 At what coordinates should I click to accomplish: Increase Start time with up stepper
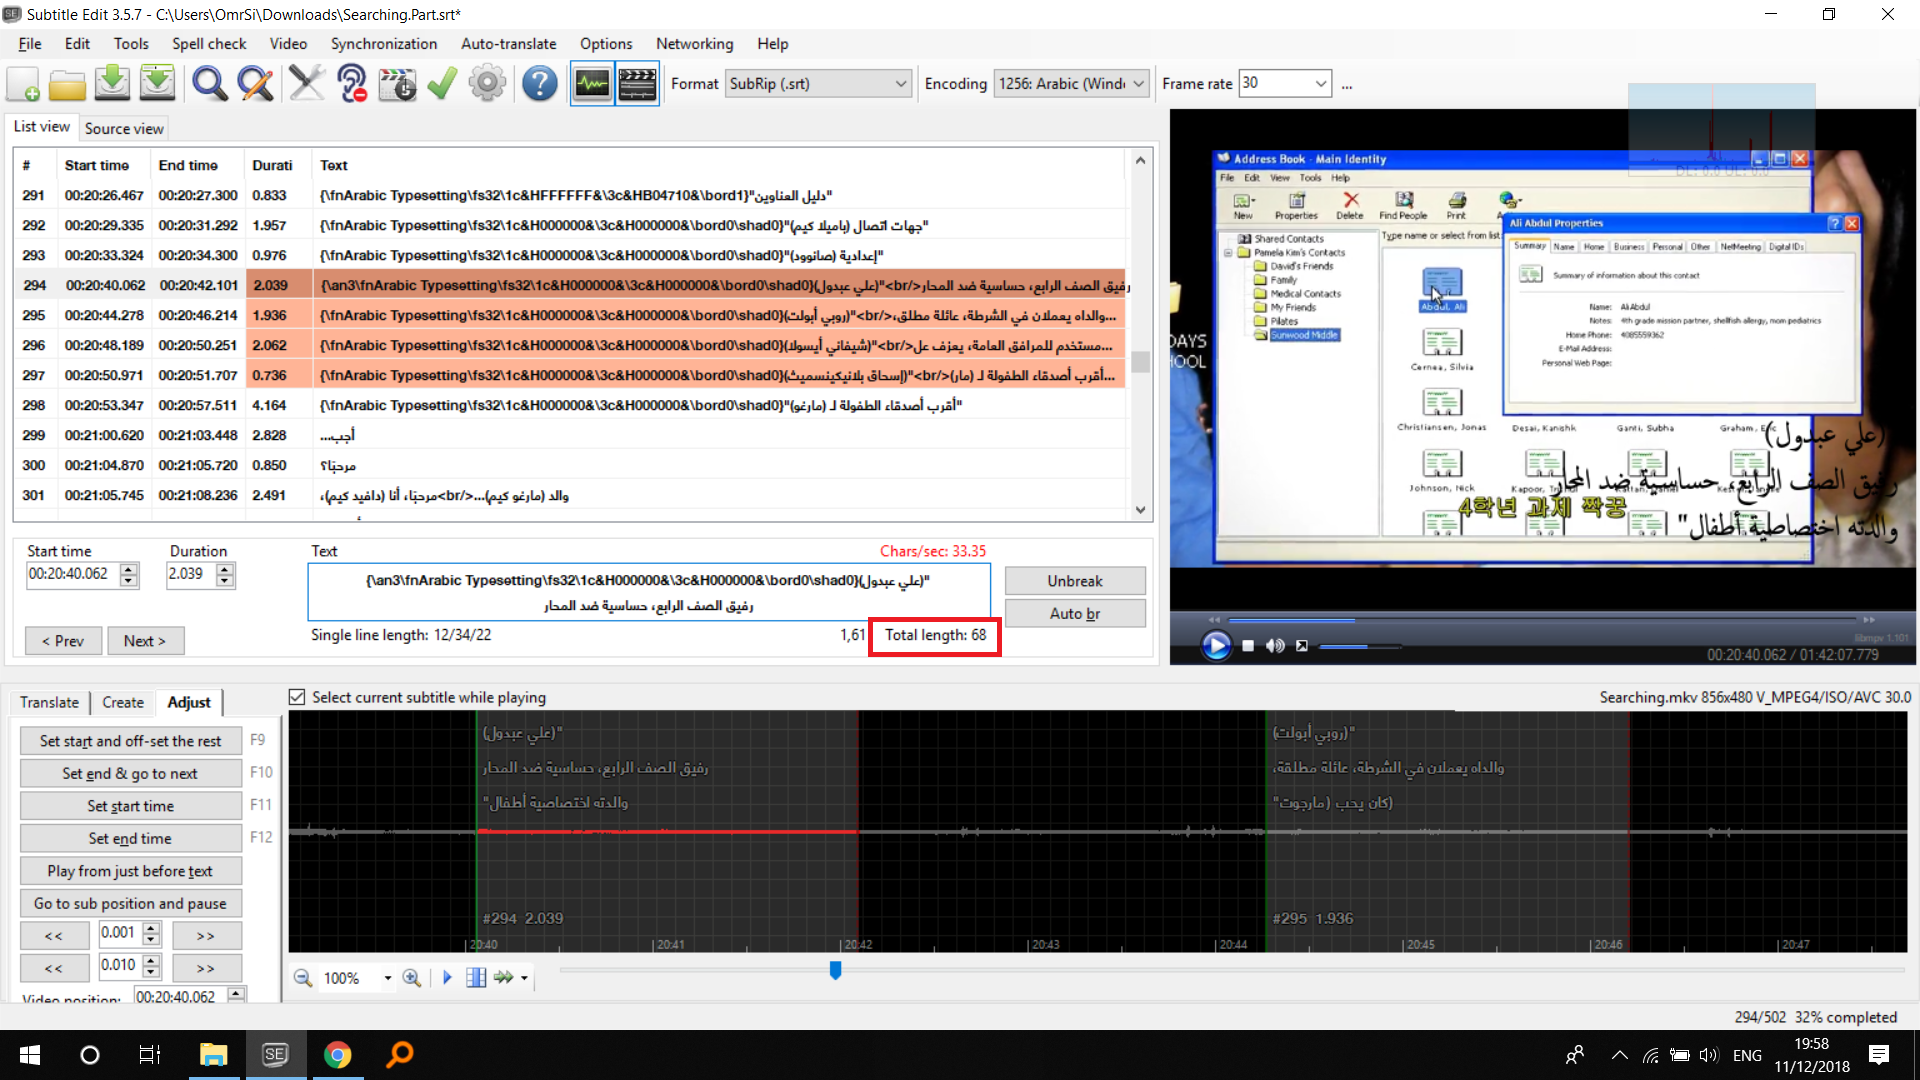tap(128, 569)
